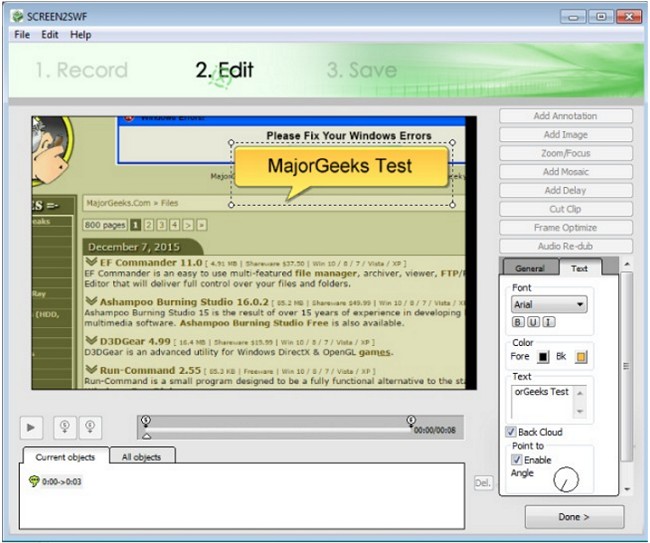Click the 00:00/00:08 time readout

(435, 430)
